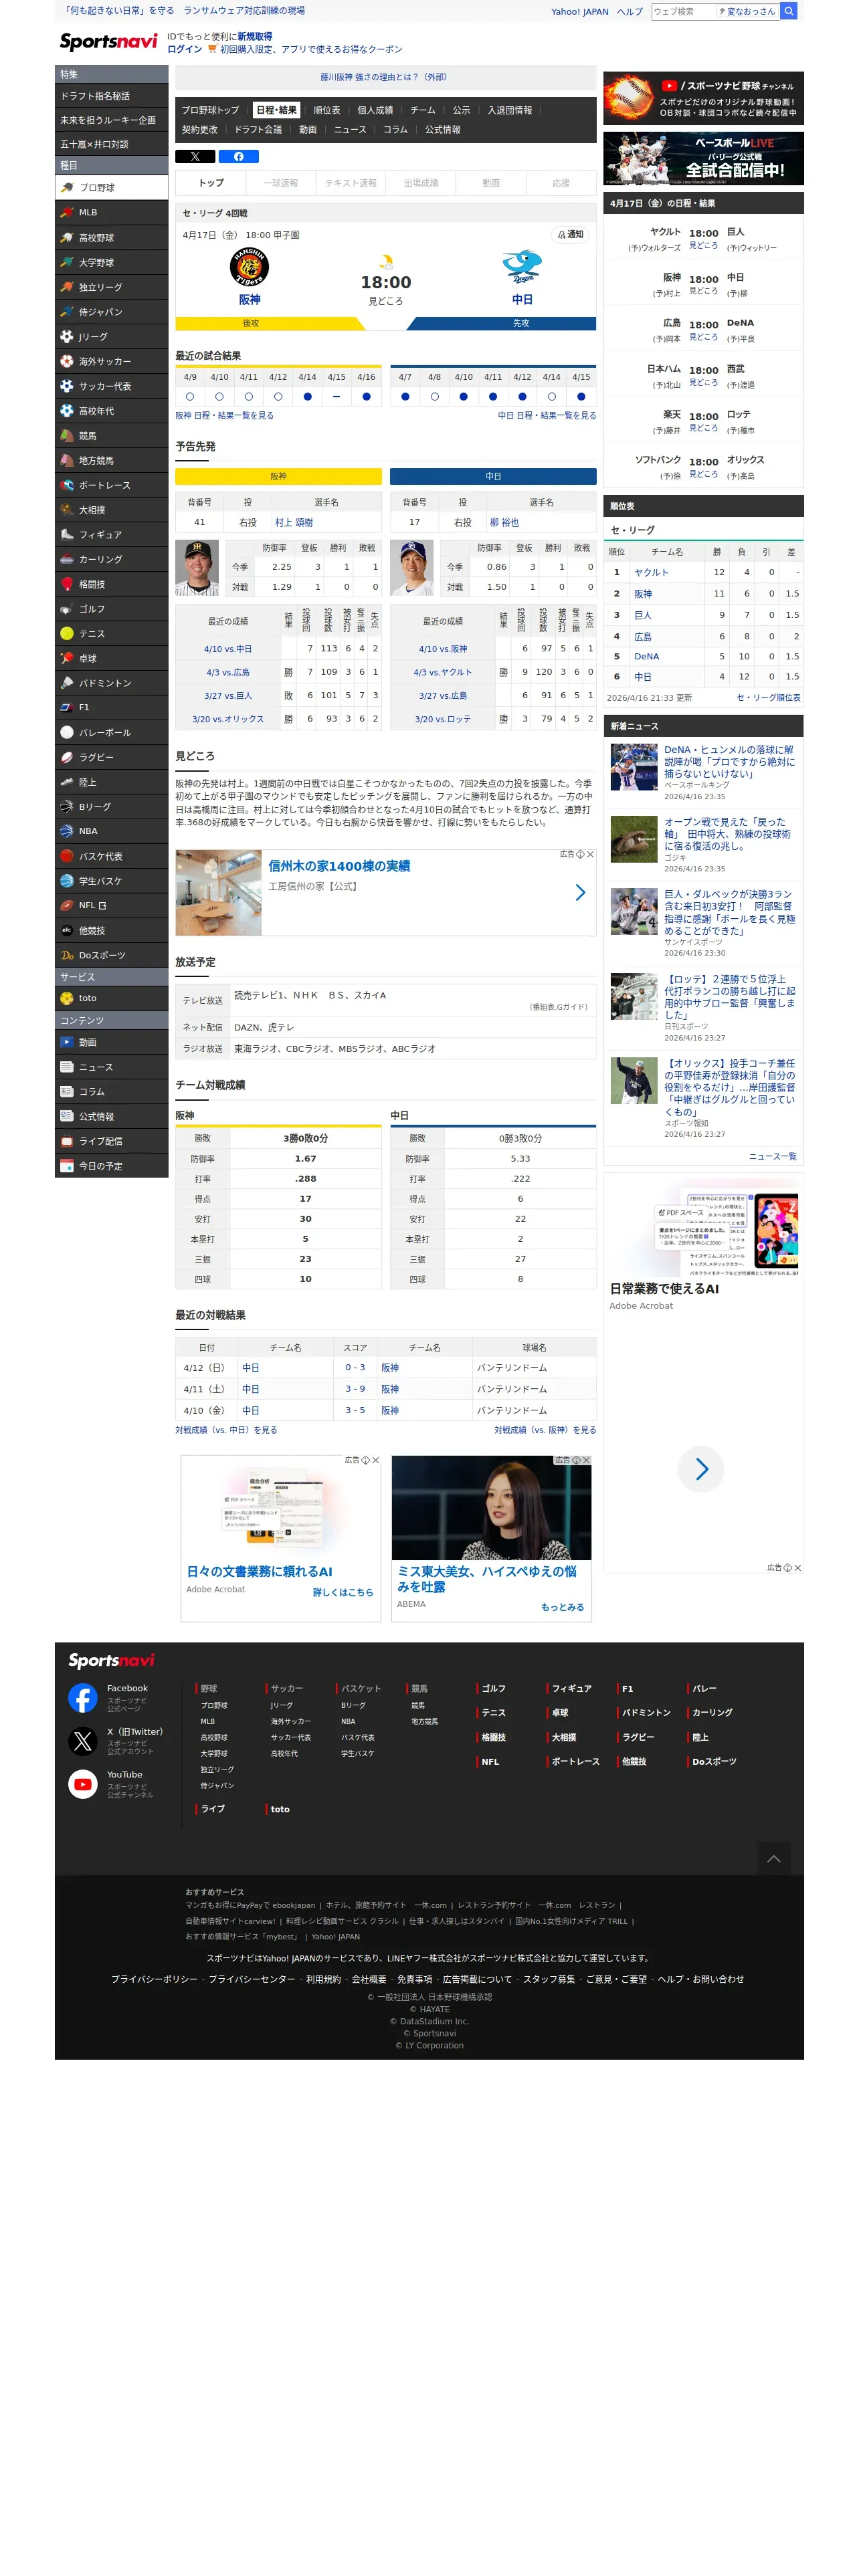Click プライバシーポリシー in the footer
859x2576 pixels.
(x=154, y=1979)
